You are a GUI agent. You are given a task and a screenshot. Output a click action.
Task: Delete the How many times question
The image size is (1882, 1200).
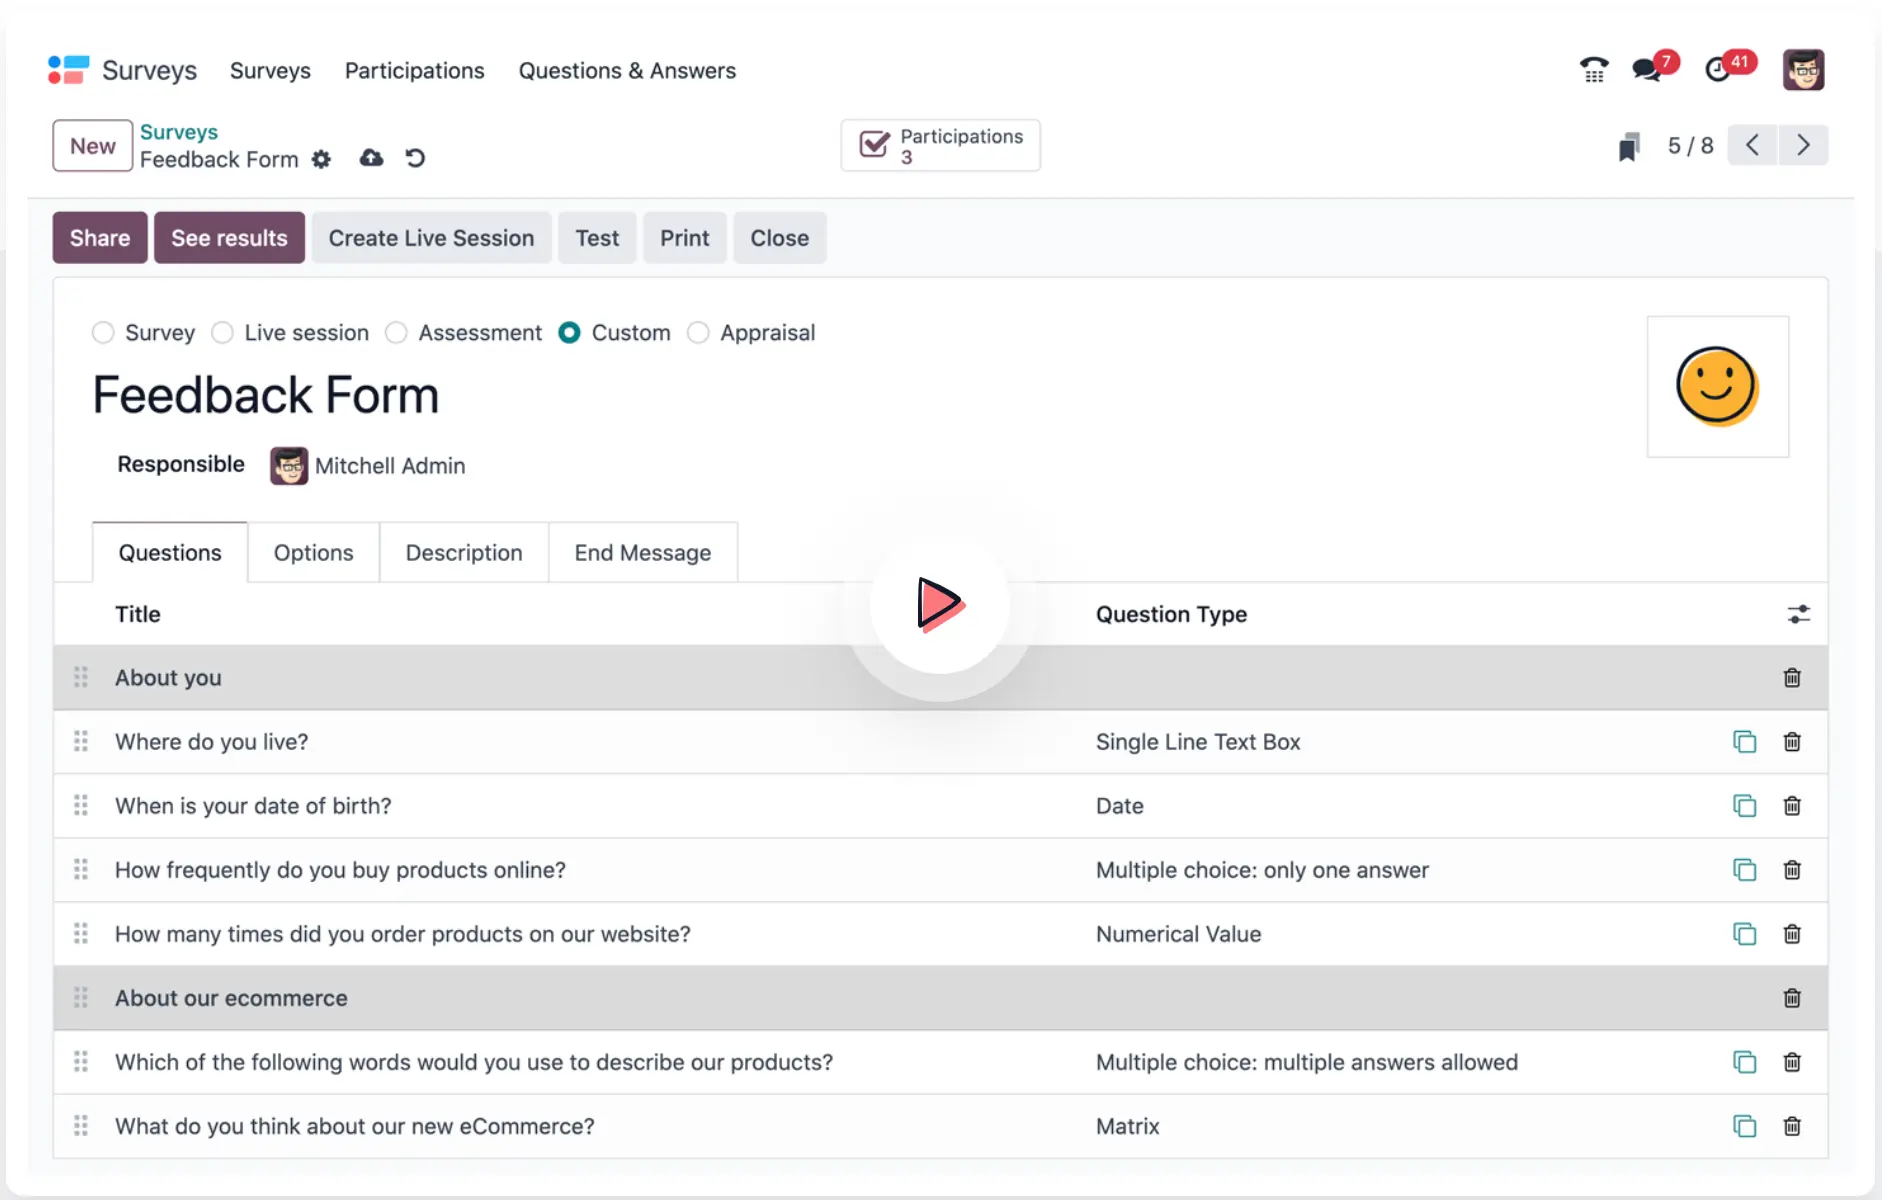pyautogui.click(x=1792, y=934)
